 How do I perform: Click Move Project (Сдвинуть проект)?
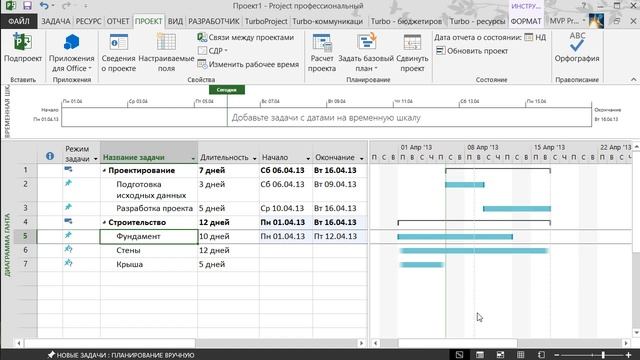pos(412,52)
